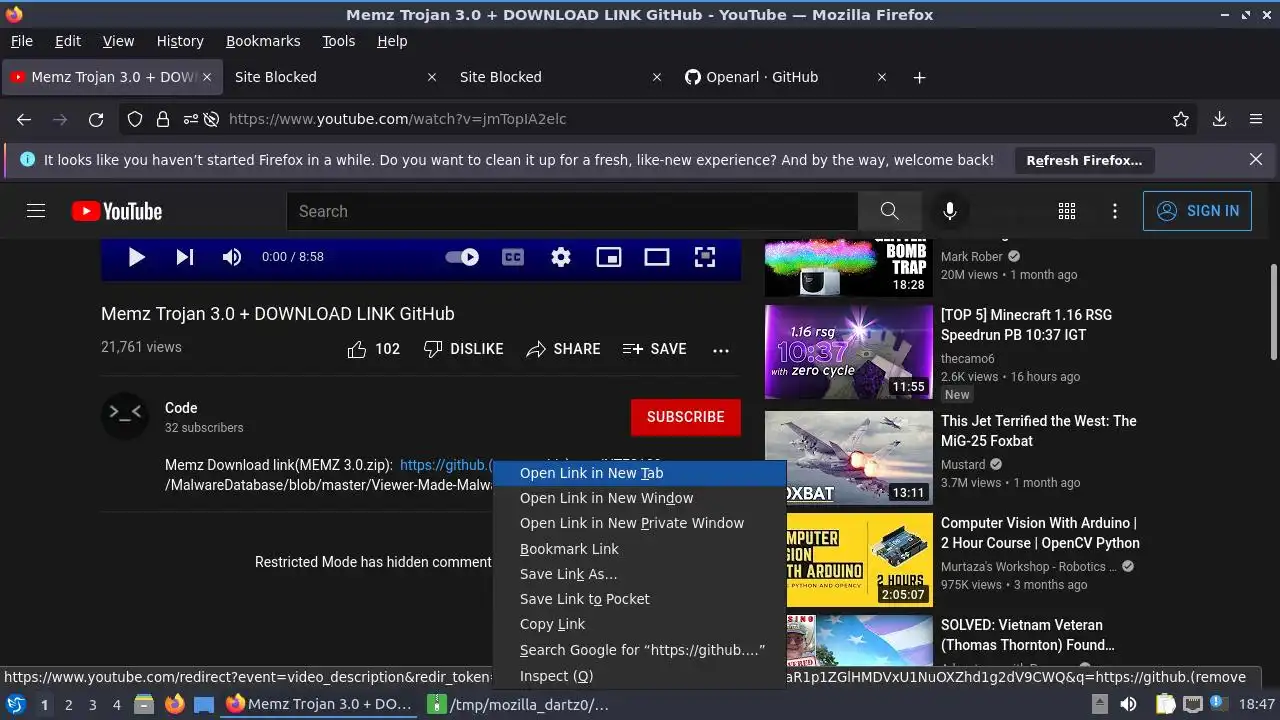Open site security padlock icon
The width and height of the screenshot is (1280, 720).
[x=162, y=119]
